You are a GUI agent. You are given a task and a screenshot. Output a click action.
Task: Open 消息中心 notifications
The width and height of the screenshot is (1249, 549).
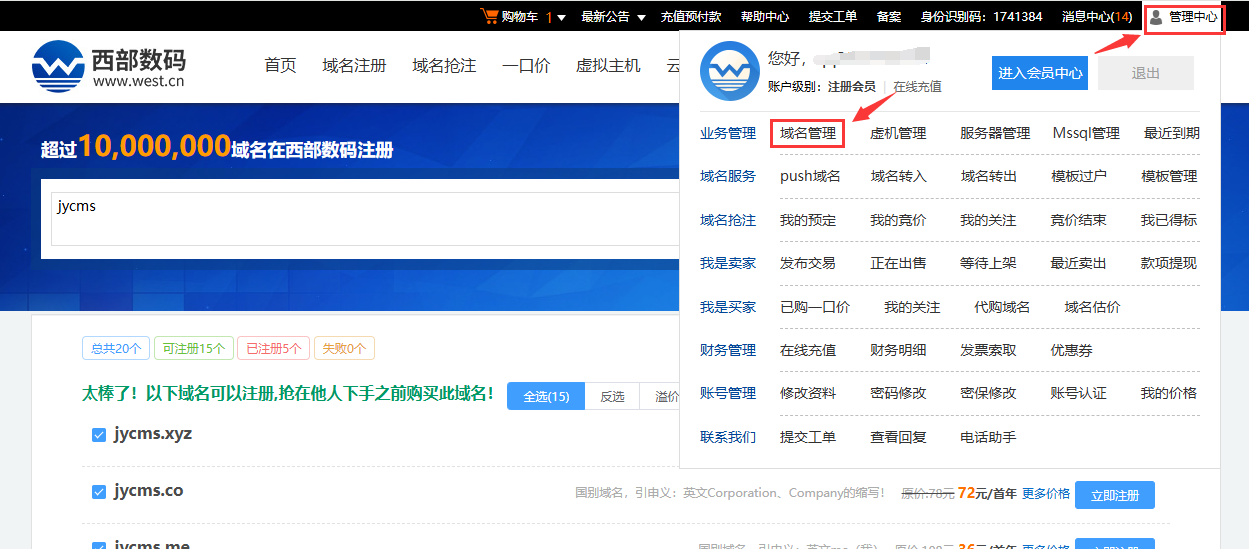coord(1097,17)
